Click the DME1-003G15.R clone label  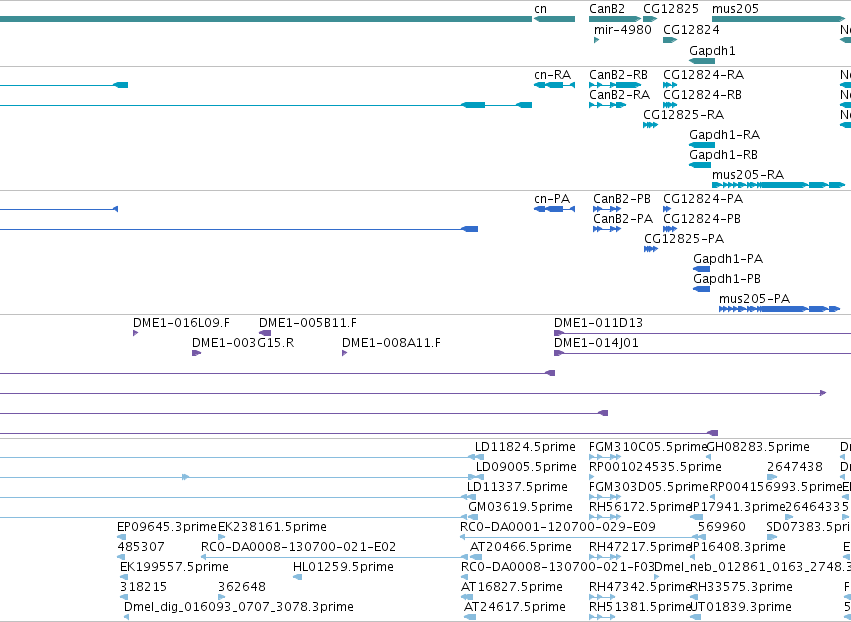(243, 343)
